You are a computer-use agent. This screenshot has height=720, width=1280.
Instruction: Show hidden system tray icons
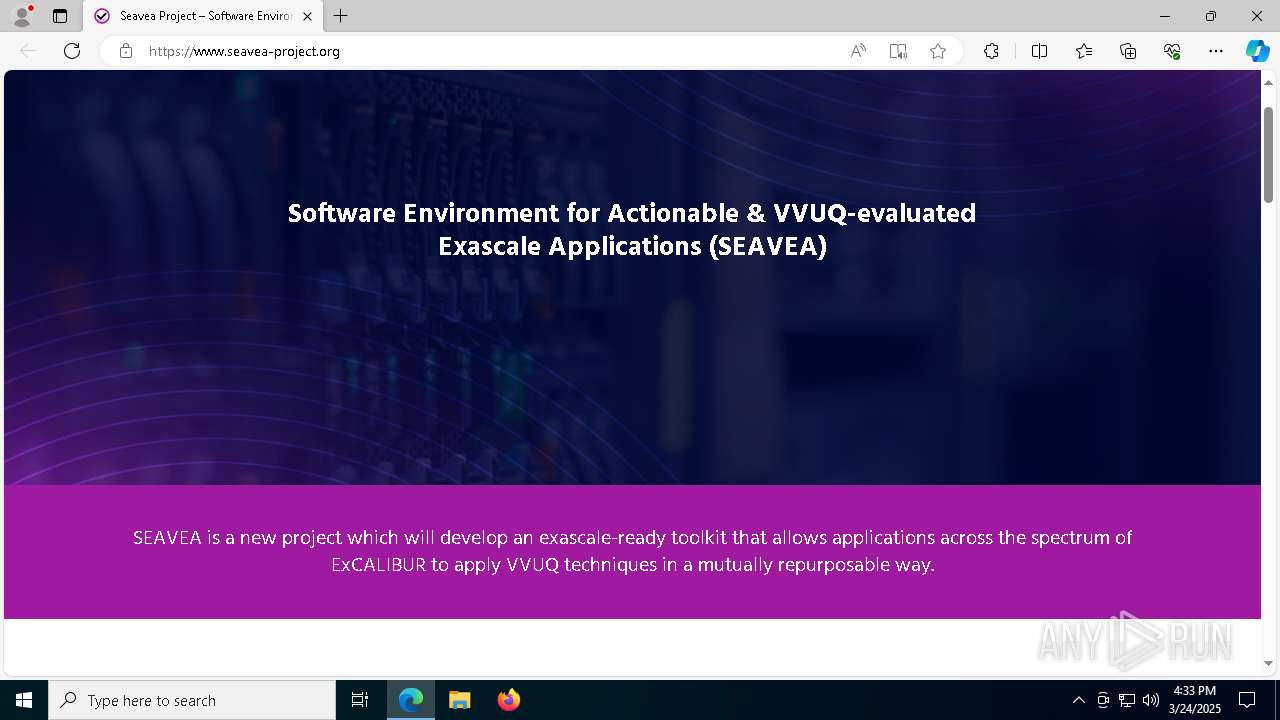click(x=1078, y=700)
